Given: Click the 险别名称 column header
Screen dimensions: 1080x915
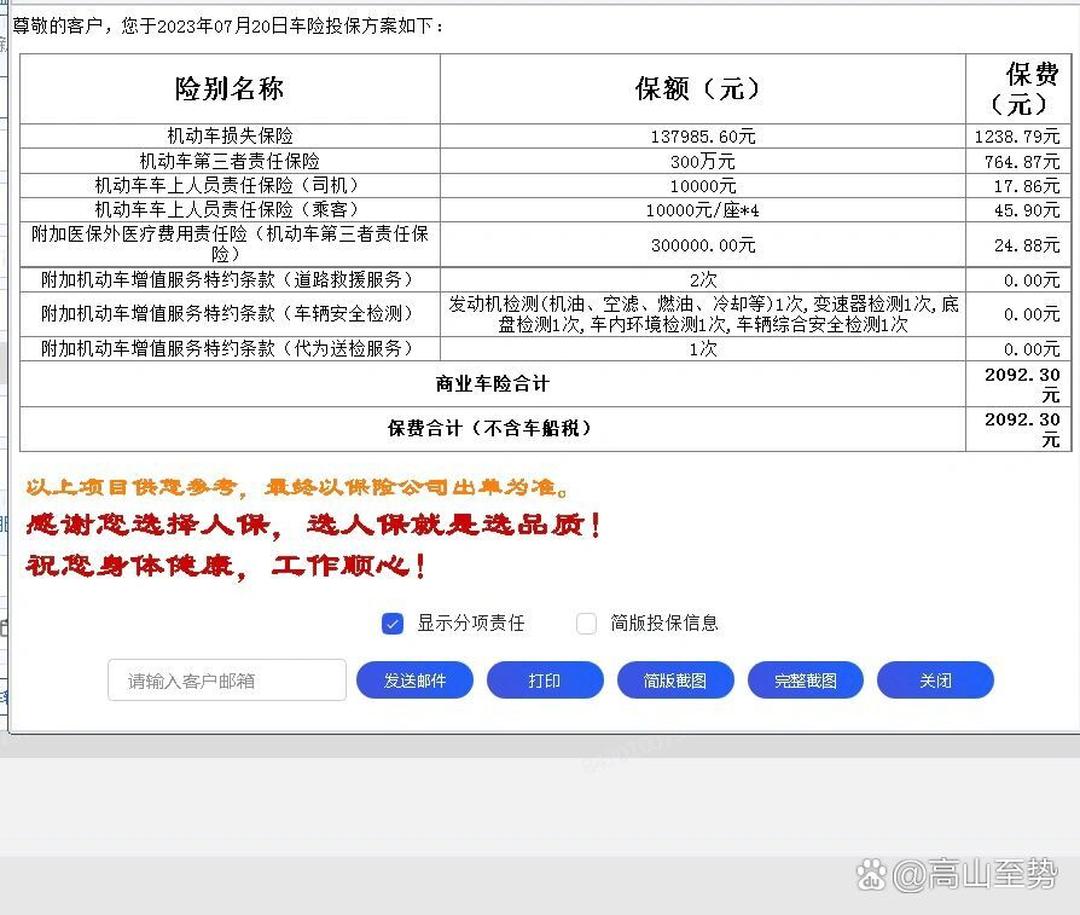Looking at the screenshot, I should [228, 89].
